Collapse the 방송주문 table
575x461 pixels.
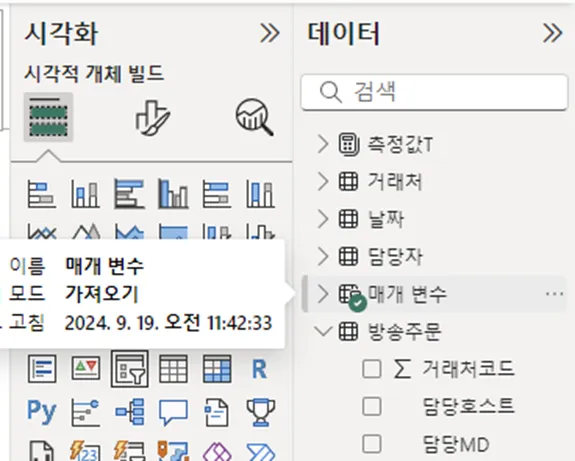tap(323, 332)
